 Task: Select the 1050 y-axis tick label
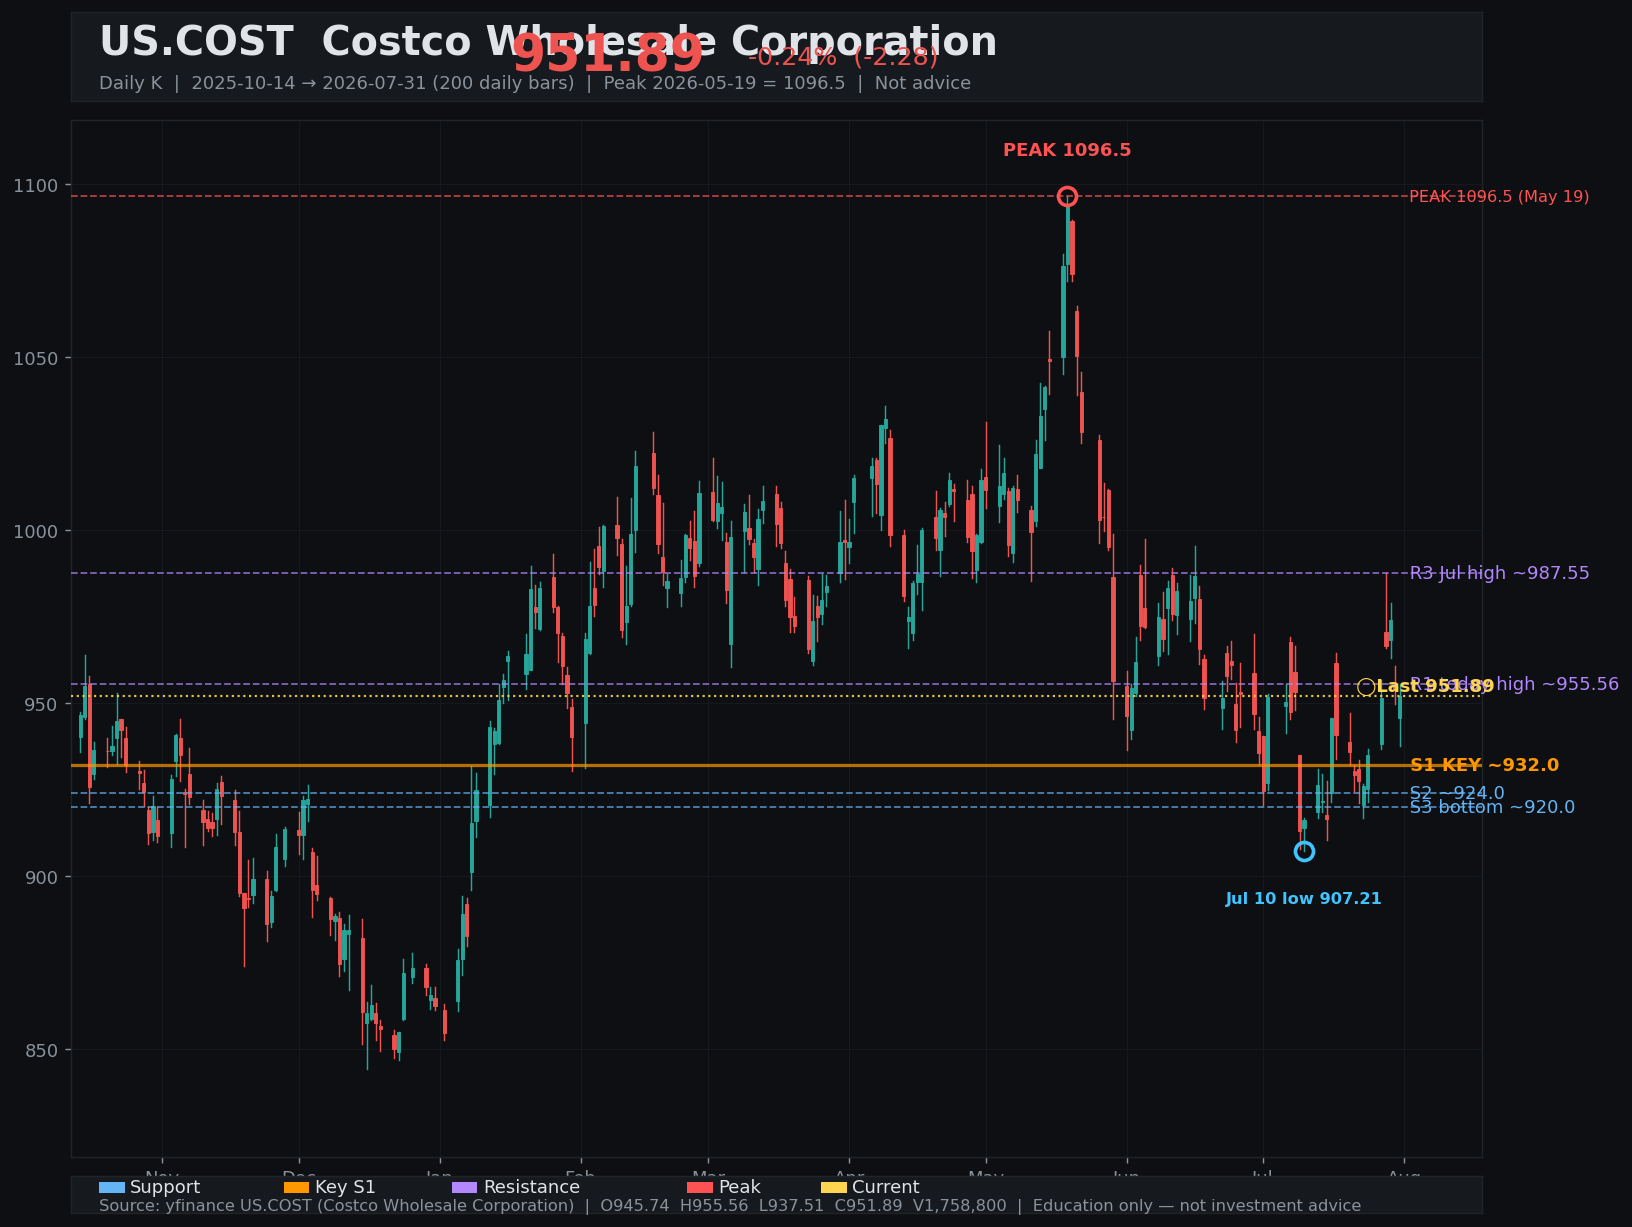36,358
